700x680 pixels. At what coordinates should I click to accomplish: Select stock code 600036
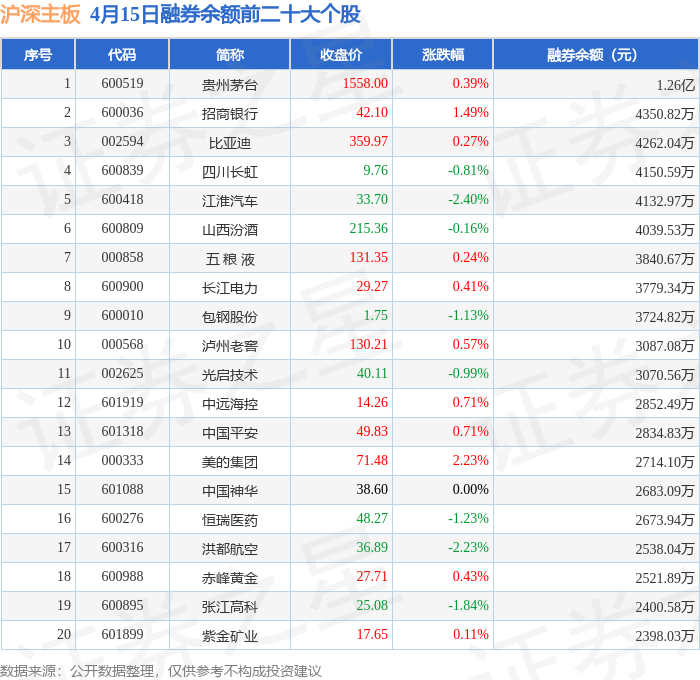[x=122, y=113]
